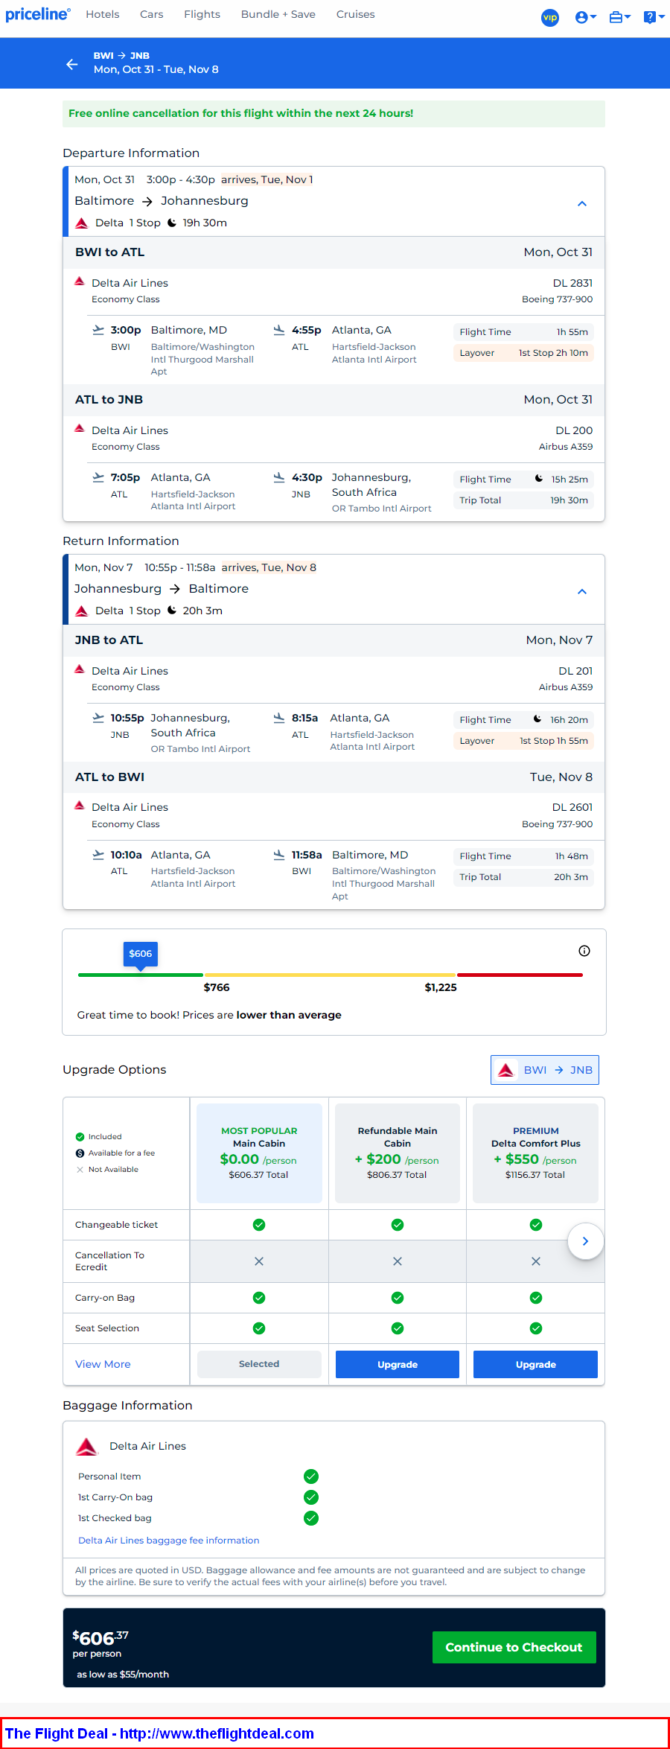Click the Personal Item checkmark

click(311, 1476)
